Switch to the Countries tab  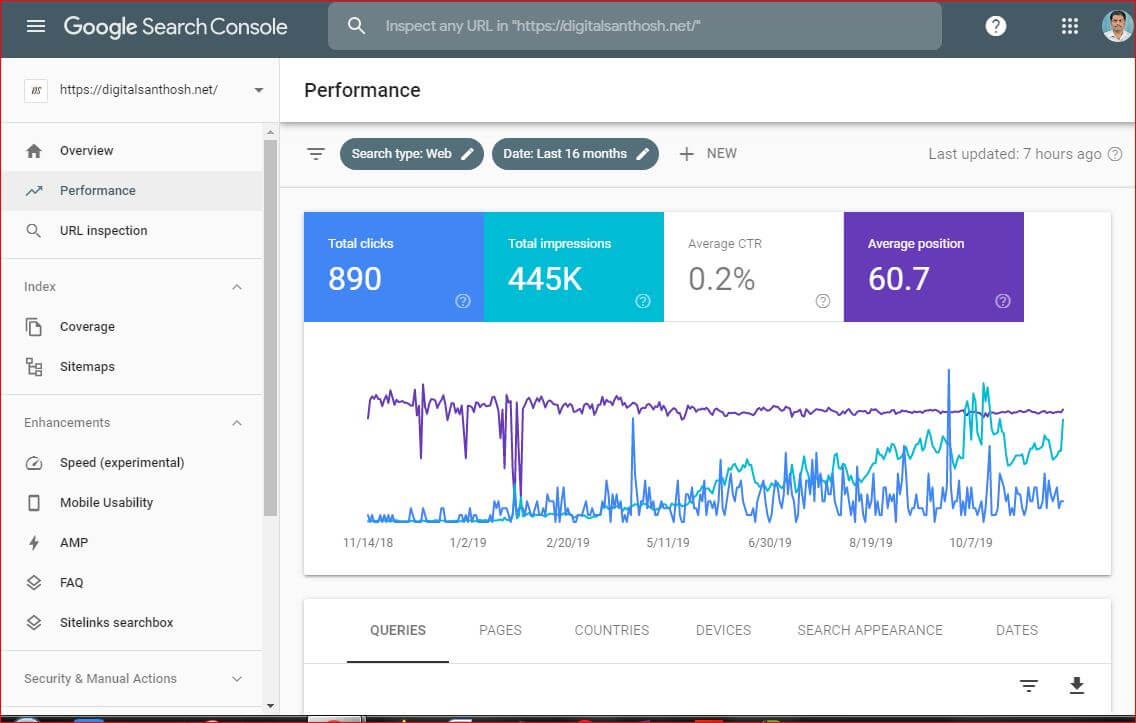[x=611, y=630]
